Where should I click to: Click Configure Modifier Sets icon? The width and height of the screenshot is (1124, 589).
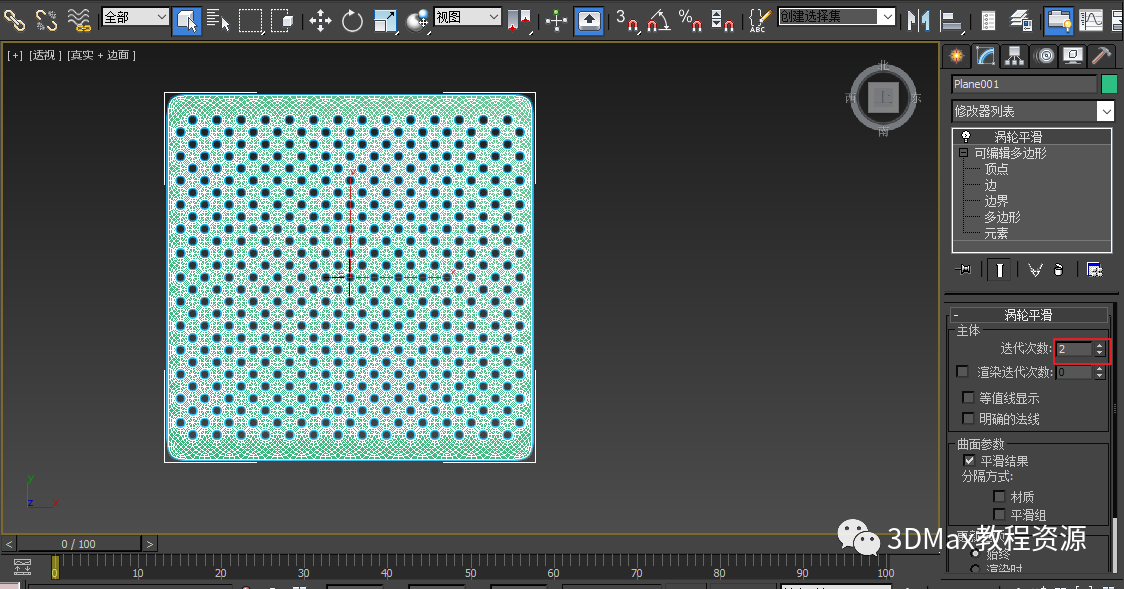coord(1094,269)
